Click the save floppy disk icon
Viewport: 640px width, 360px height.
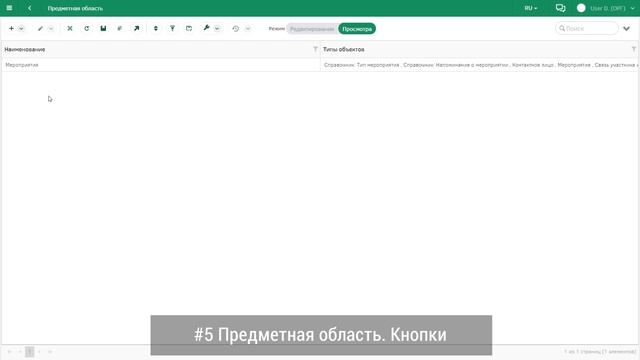pyautogui.click(x=103, y=29)
